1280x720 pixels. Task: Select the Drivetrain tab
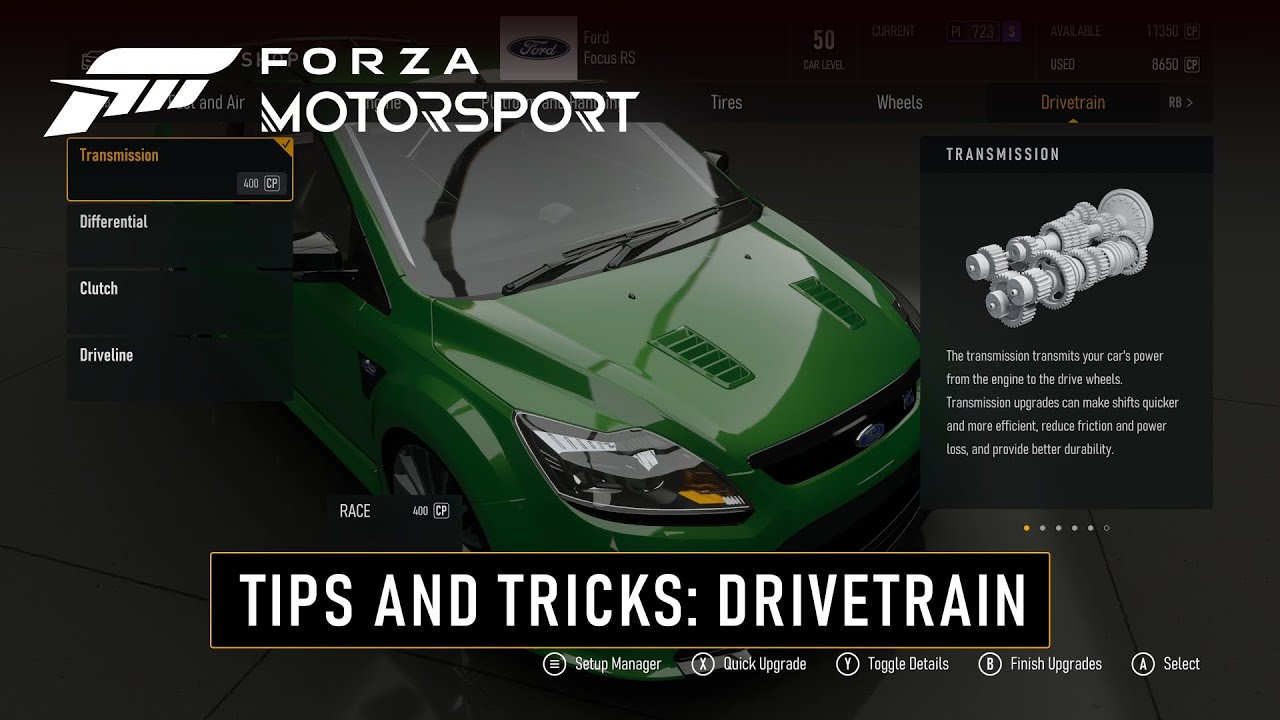click(1072, 102)
